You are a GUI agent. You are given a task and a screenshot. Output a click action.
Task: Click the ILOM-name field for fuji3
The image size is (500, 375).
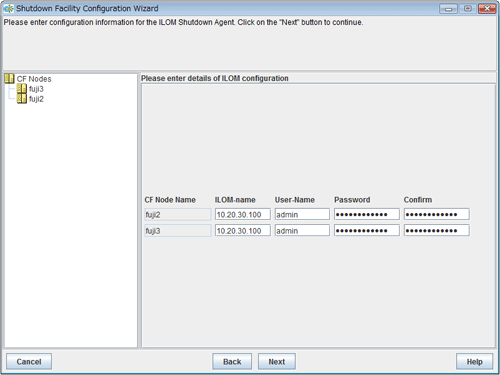click(x=243, y=230)
